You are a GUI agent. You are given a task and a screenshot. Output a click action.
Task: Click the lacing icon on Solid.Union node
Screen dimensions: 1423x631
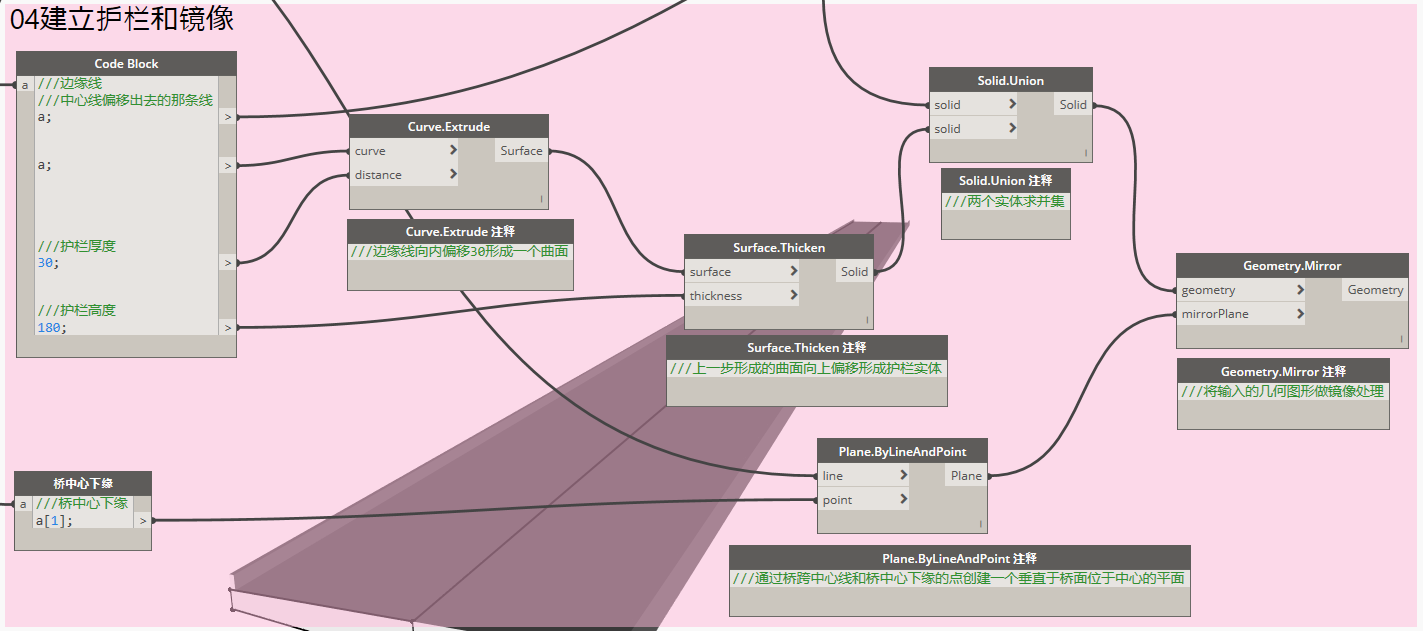pos(1085,153)
